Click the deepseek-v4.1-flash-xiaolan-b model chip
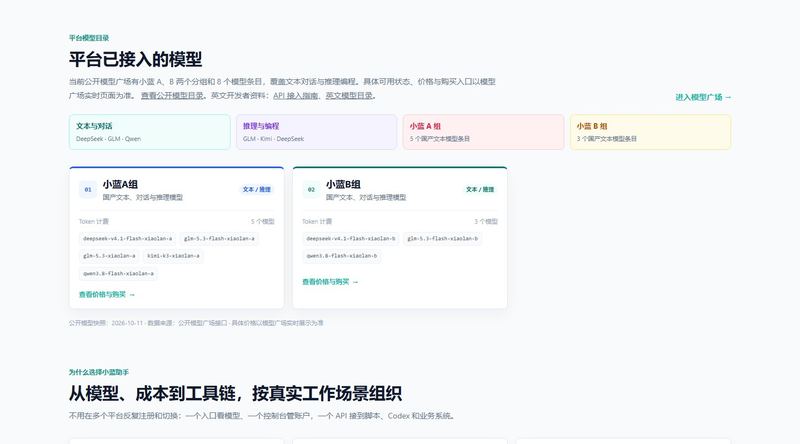 tap(351, 238)
